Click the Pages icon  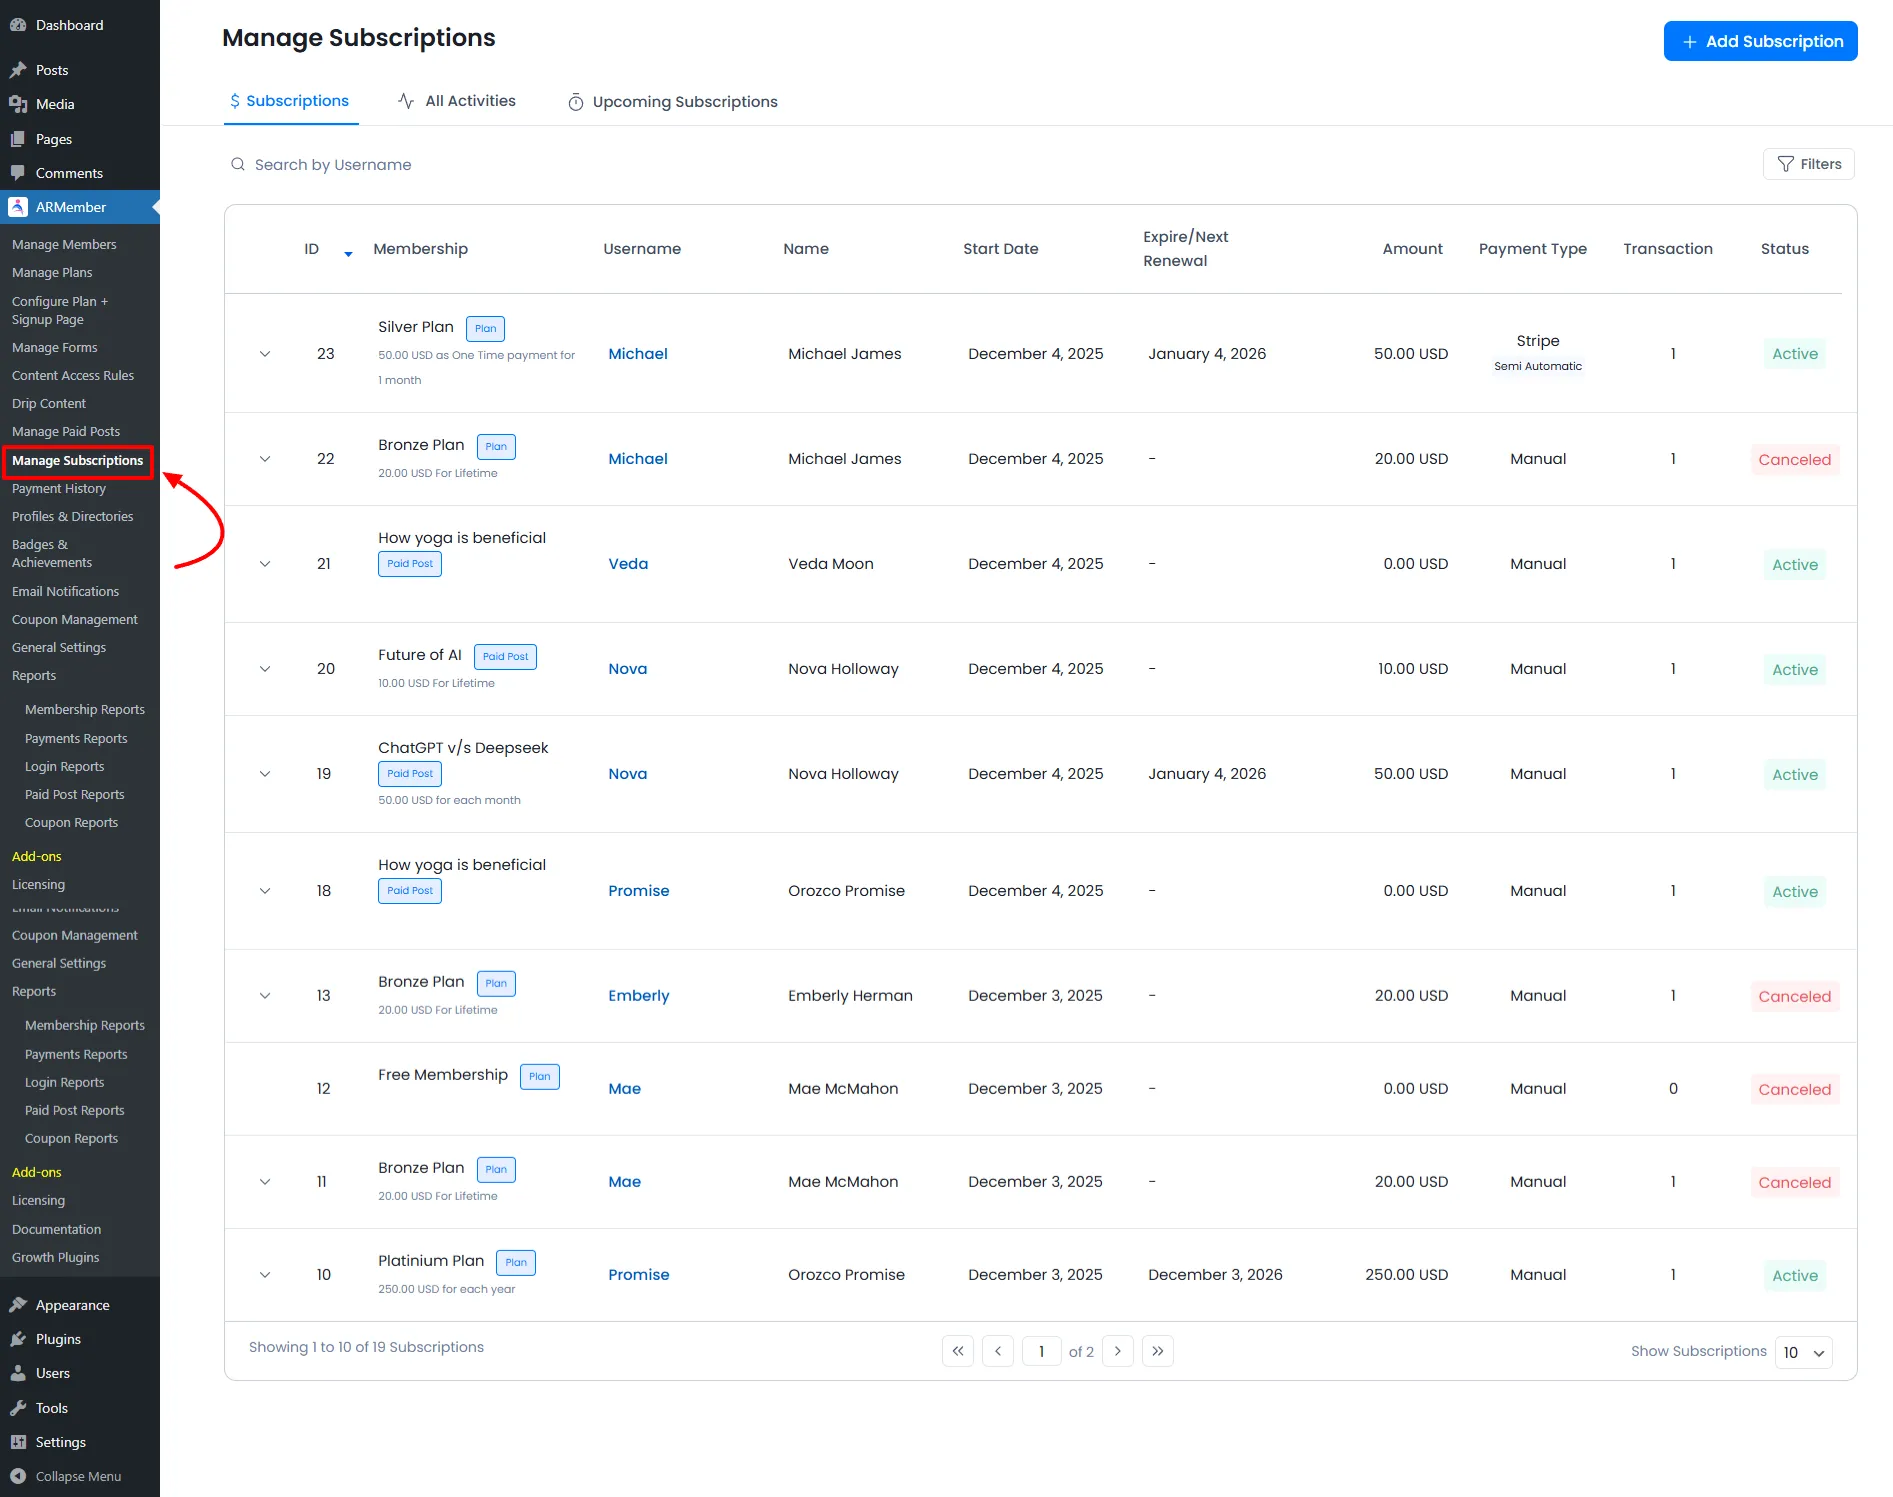[18, 138]
